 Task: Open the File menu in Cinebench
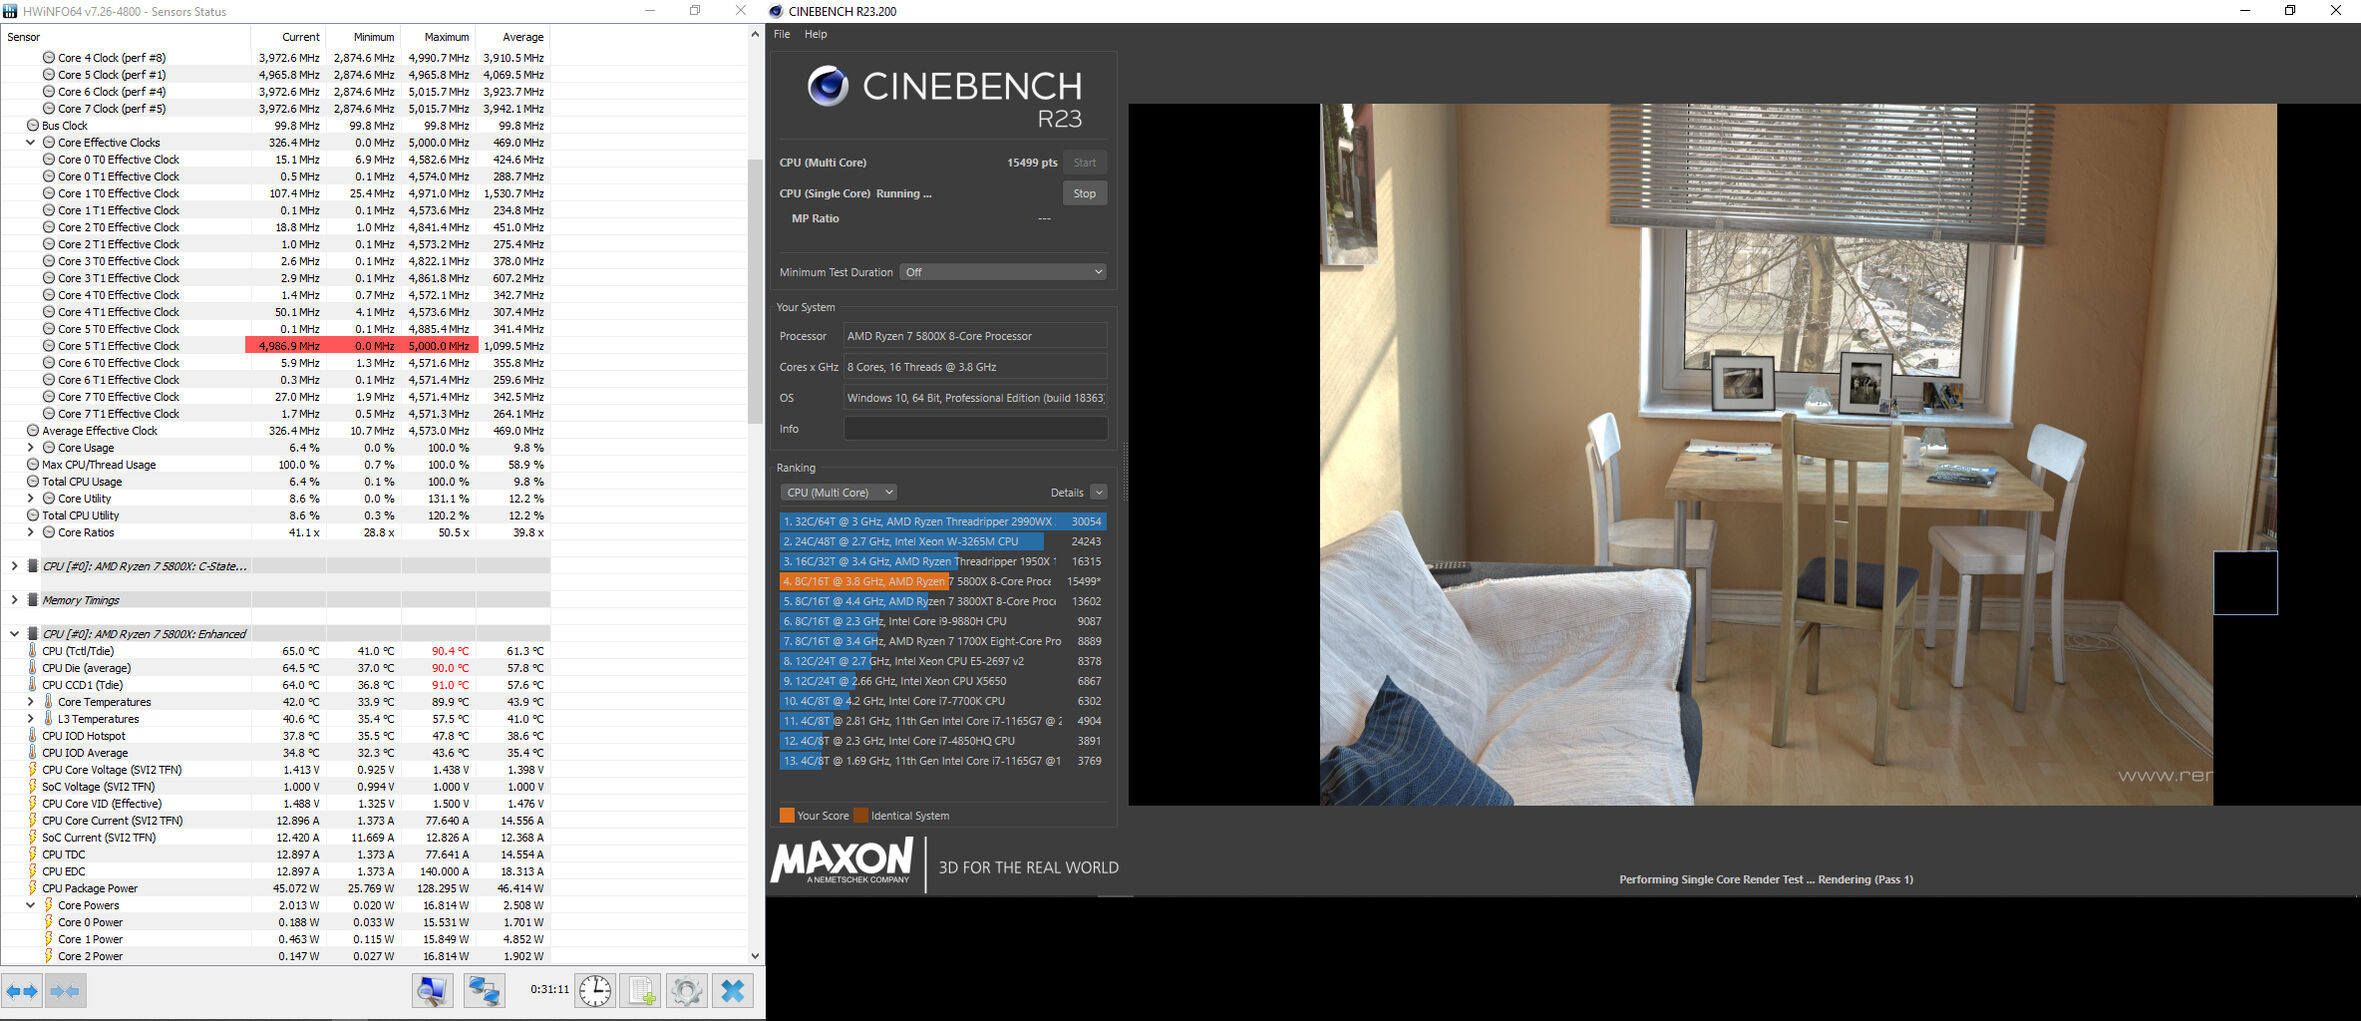pyautogui.click(x=782, y=34)
